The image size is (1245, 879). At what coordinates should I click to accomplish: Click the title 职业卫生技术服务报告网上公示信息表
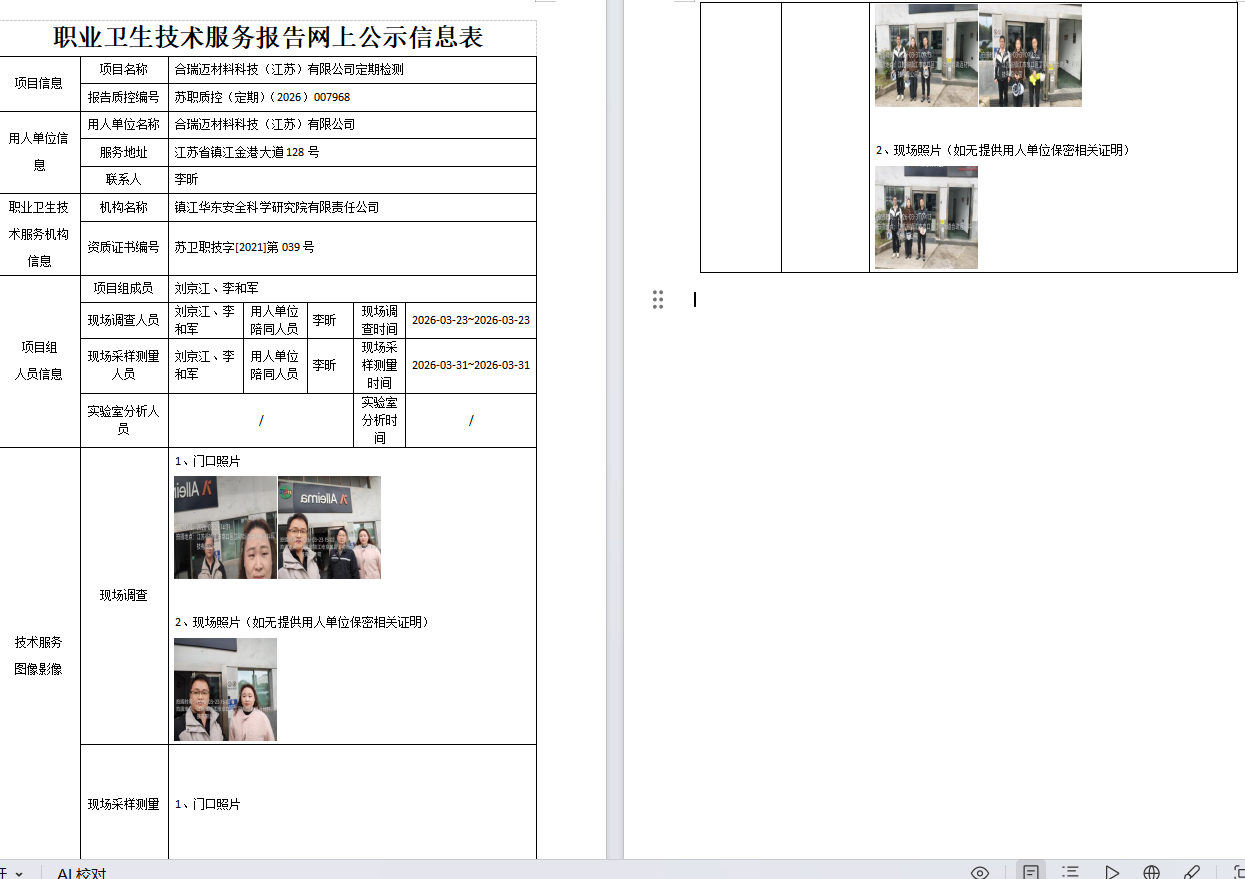point(268,38)
